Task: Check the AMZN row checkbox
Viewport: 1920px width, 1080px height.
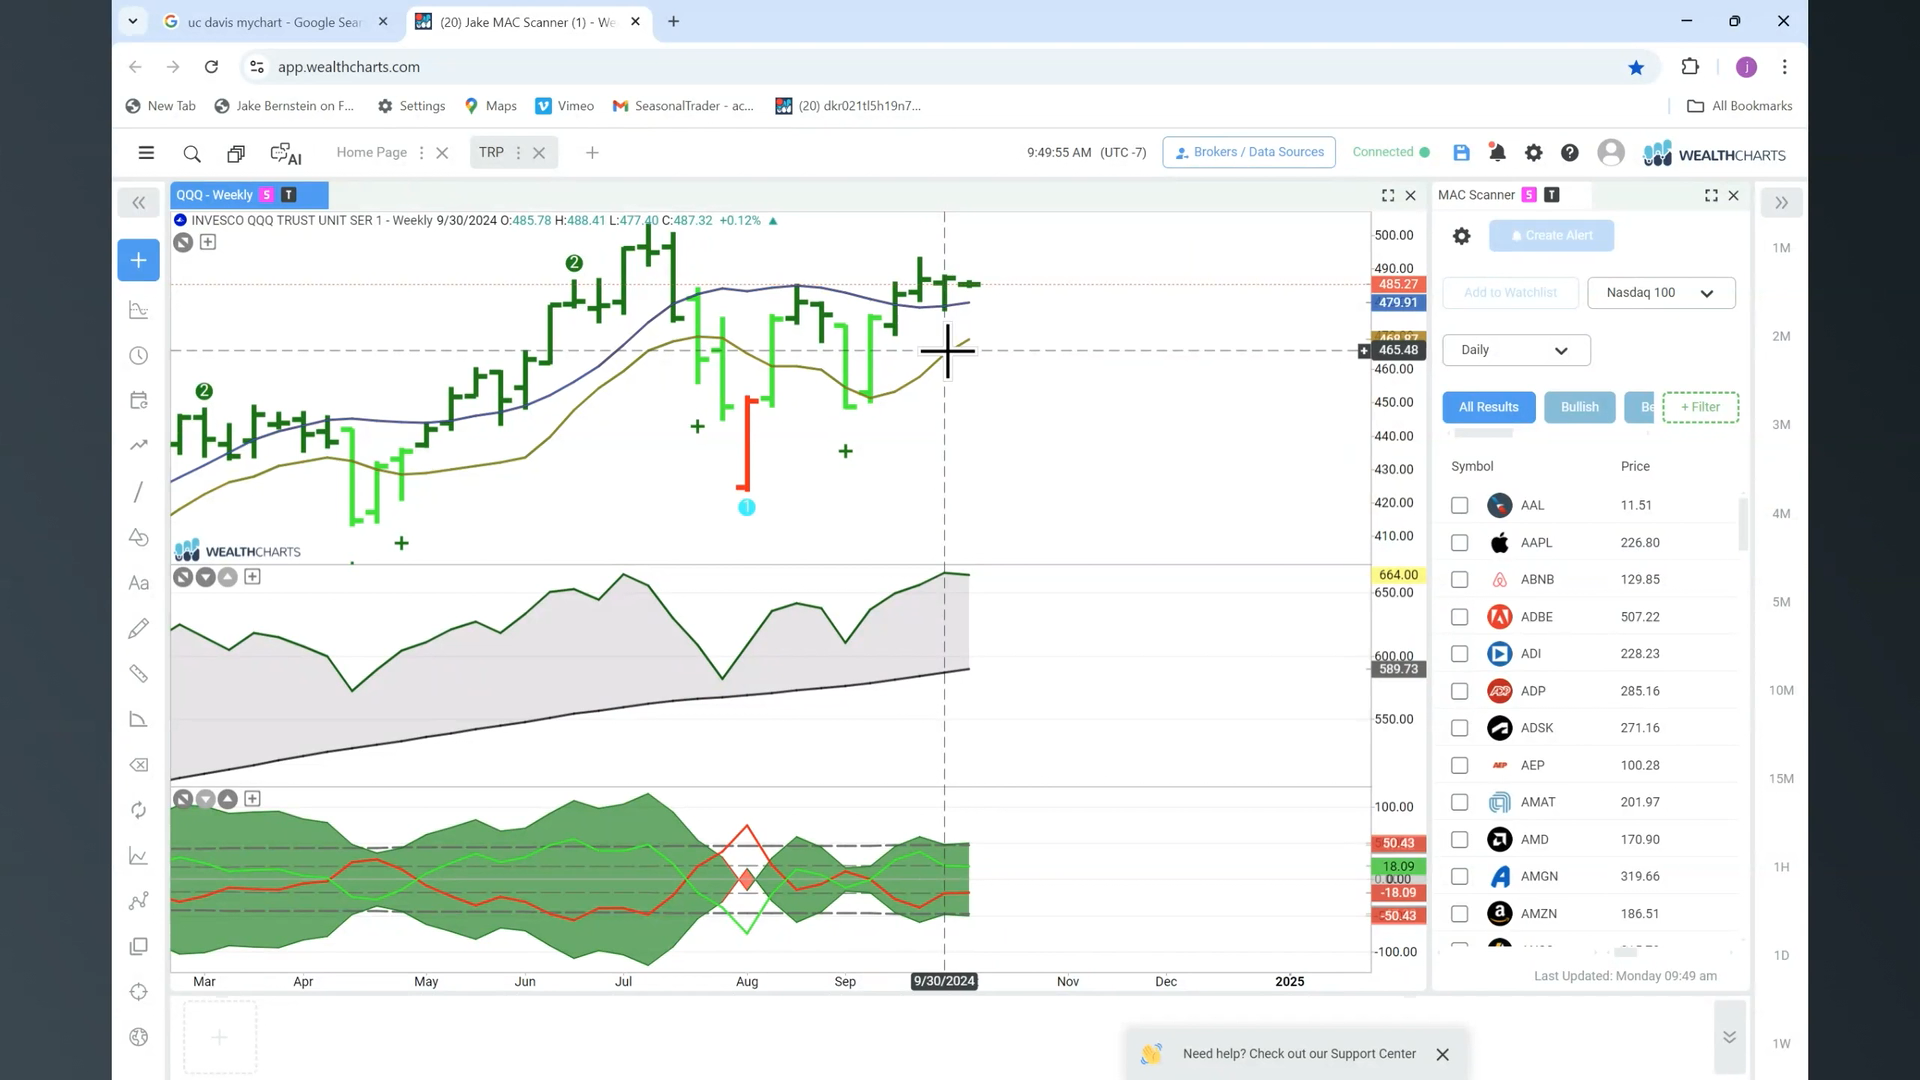Action: click(1459, 914)
